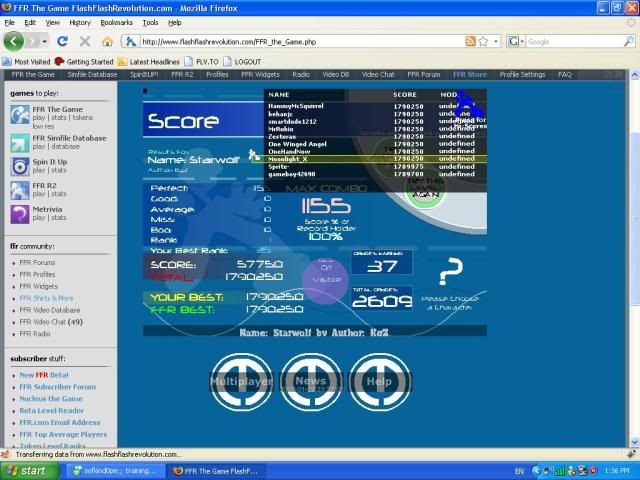Click the FFR The Game sidebar icon
Viewport: 640px width, 480px height.
(x=19, y=114)
